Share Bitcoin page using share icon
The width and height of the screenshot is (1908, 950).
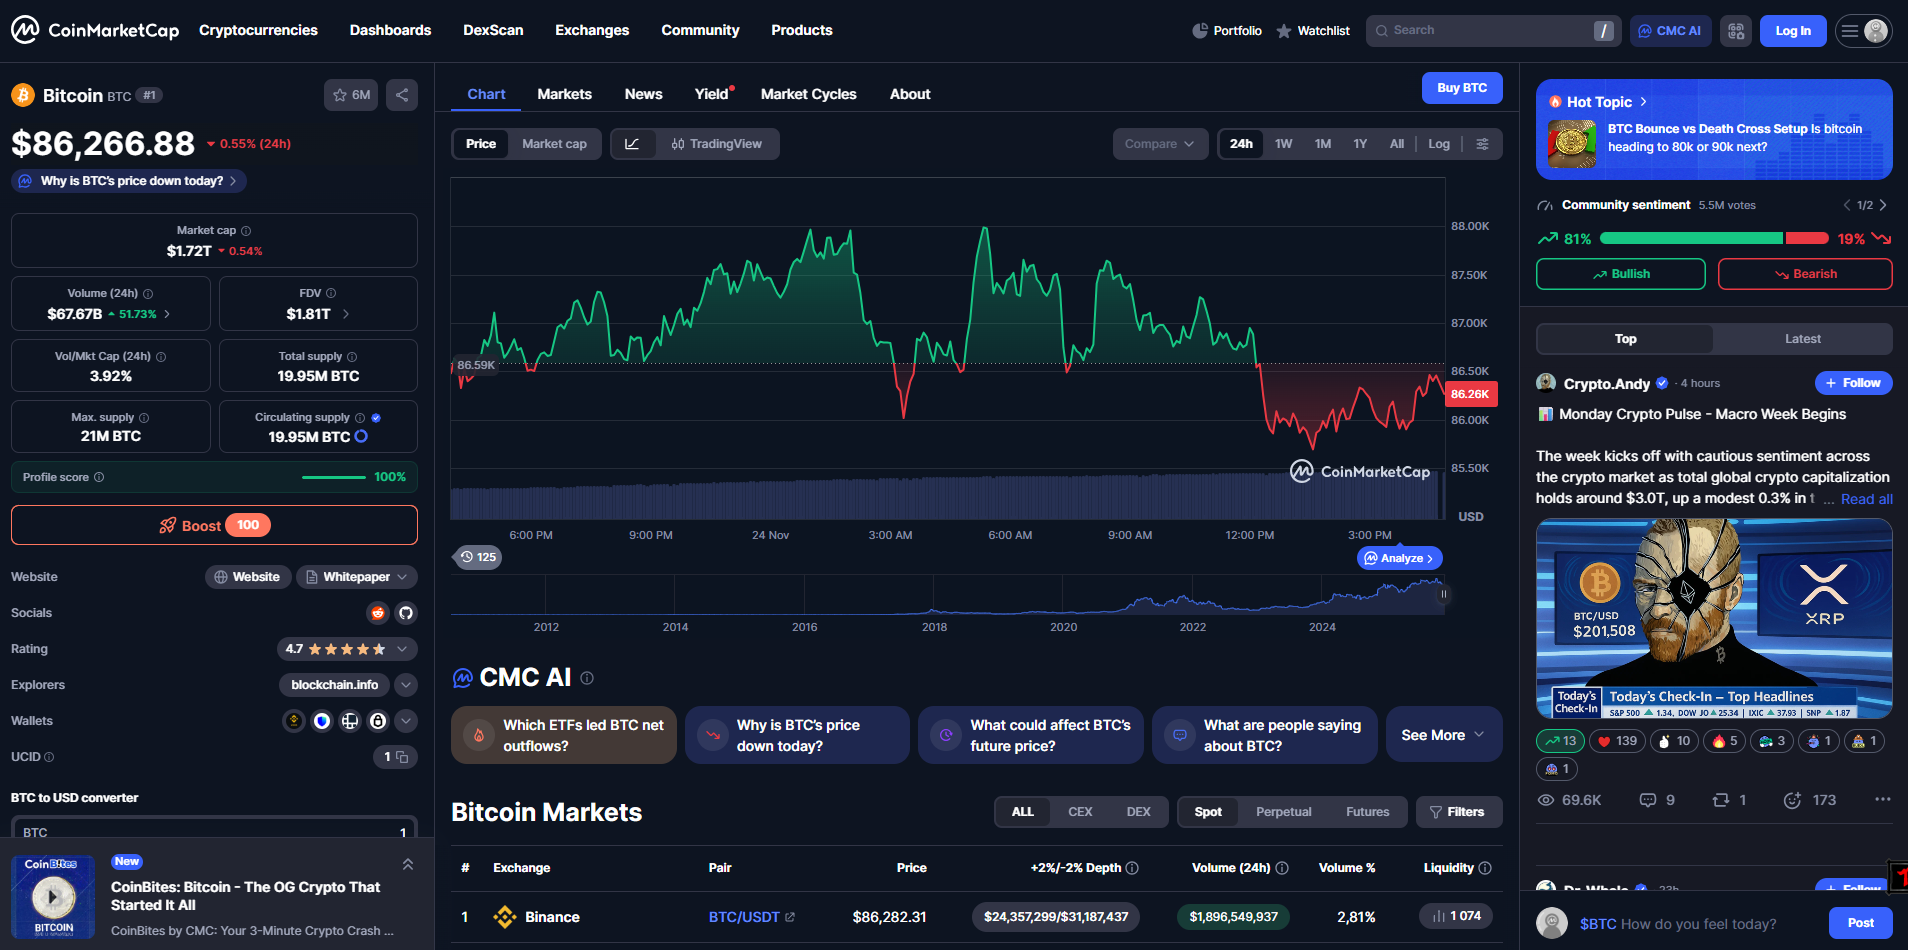pos(402,95)
